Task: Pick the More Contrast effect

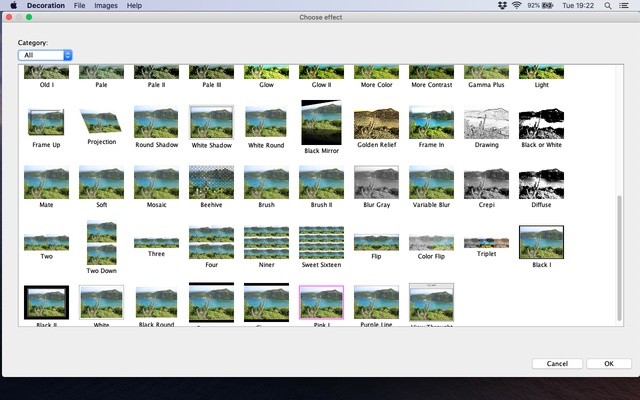Action: [x=431, y=72]
